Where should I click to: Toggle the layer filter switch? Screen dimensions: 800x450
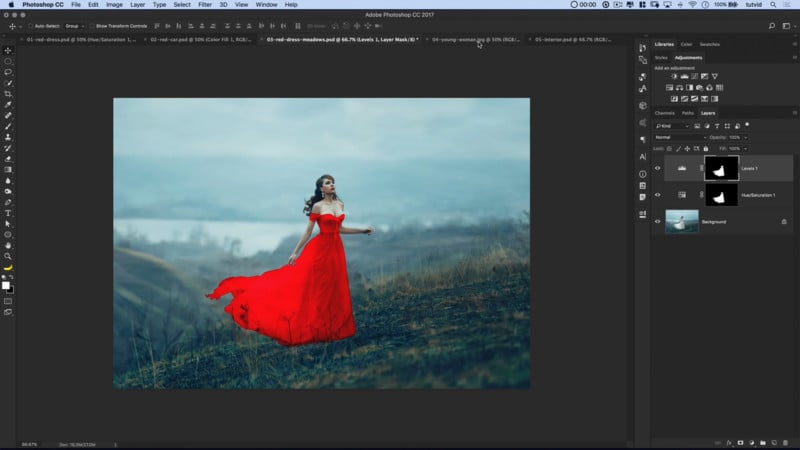coord(747,124)
